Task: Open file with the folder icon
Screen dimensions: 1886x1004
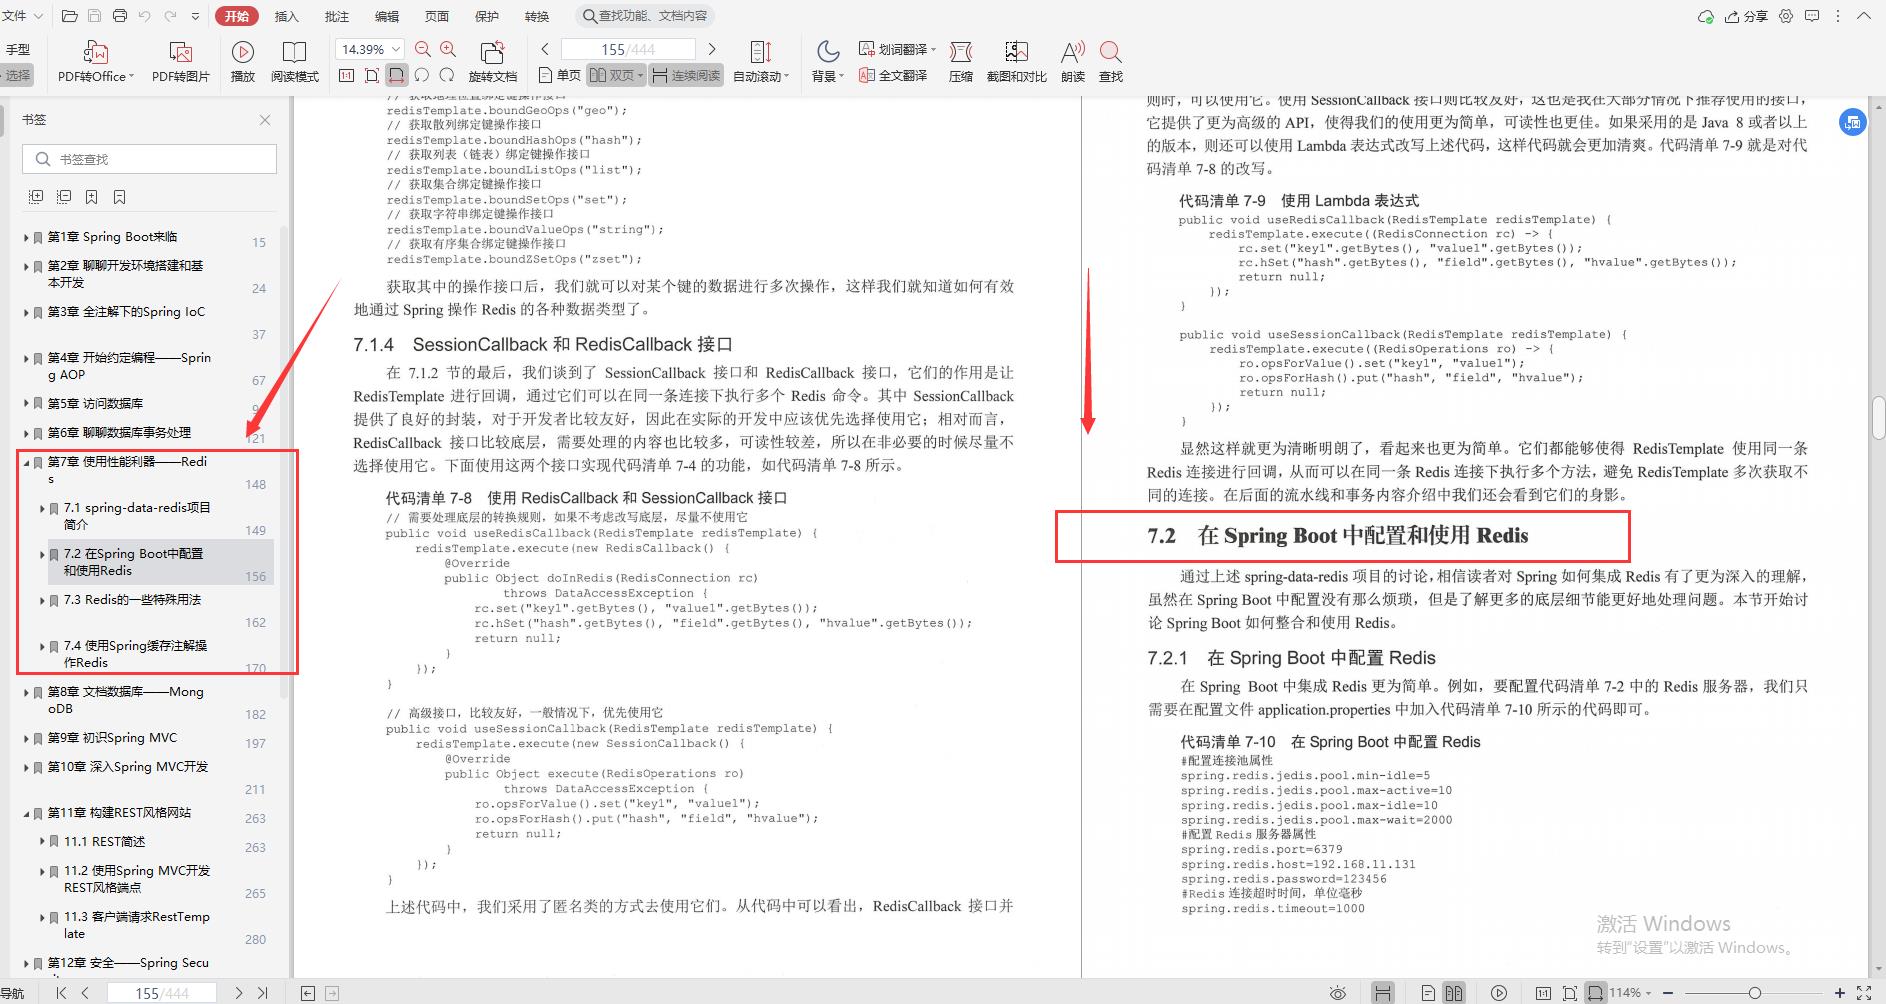Action: [69, 16]
